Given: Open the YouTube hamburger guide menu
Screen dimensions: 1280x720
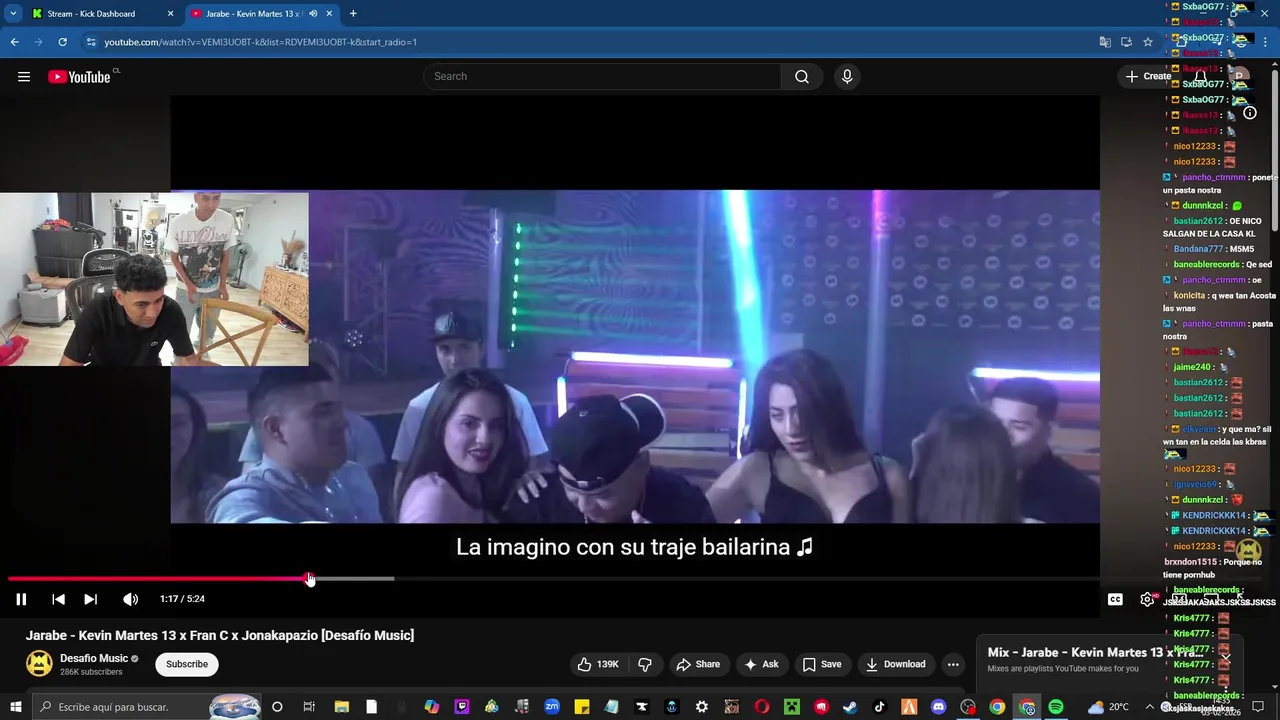Looking at the screenshot, I should pyautogui.click(x=24, y=77).
